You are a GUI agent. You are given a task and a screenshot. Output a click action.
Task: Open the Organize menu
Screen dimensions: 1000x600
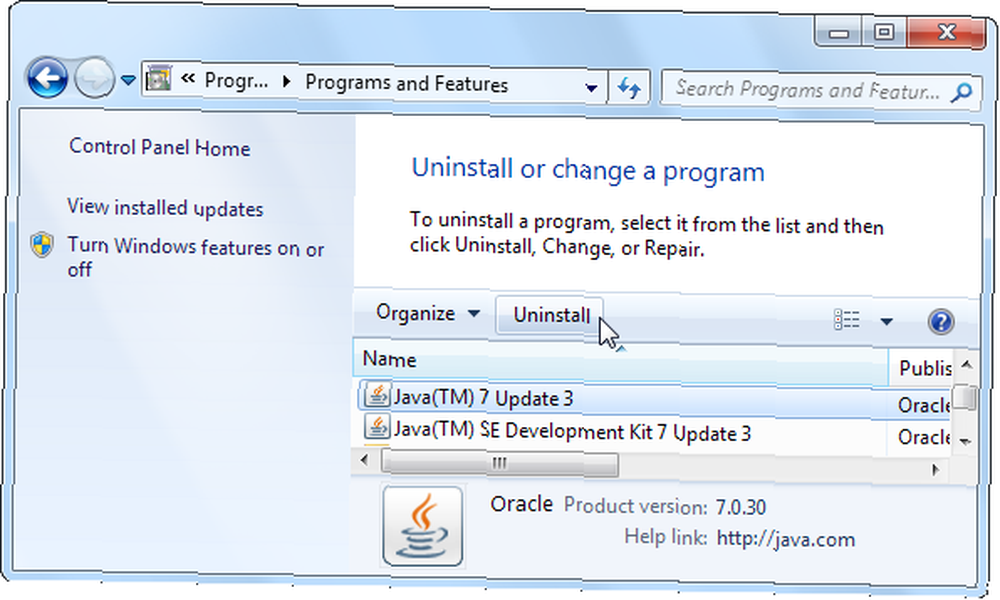pos(427,313)
